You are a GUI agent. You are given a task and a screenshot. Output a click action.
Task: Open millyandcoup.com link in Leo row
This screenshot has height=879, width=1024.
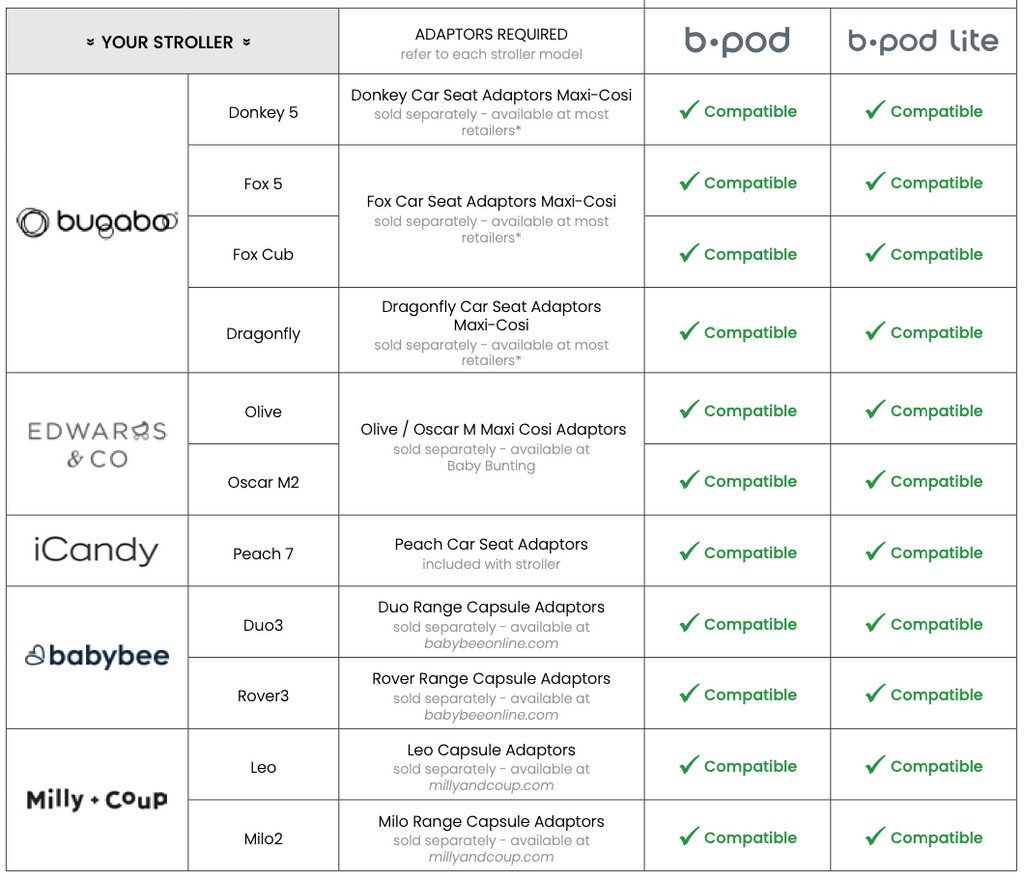[491, 785]
